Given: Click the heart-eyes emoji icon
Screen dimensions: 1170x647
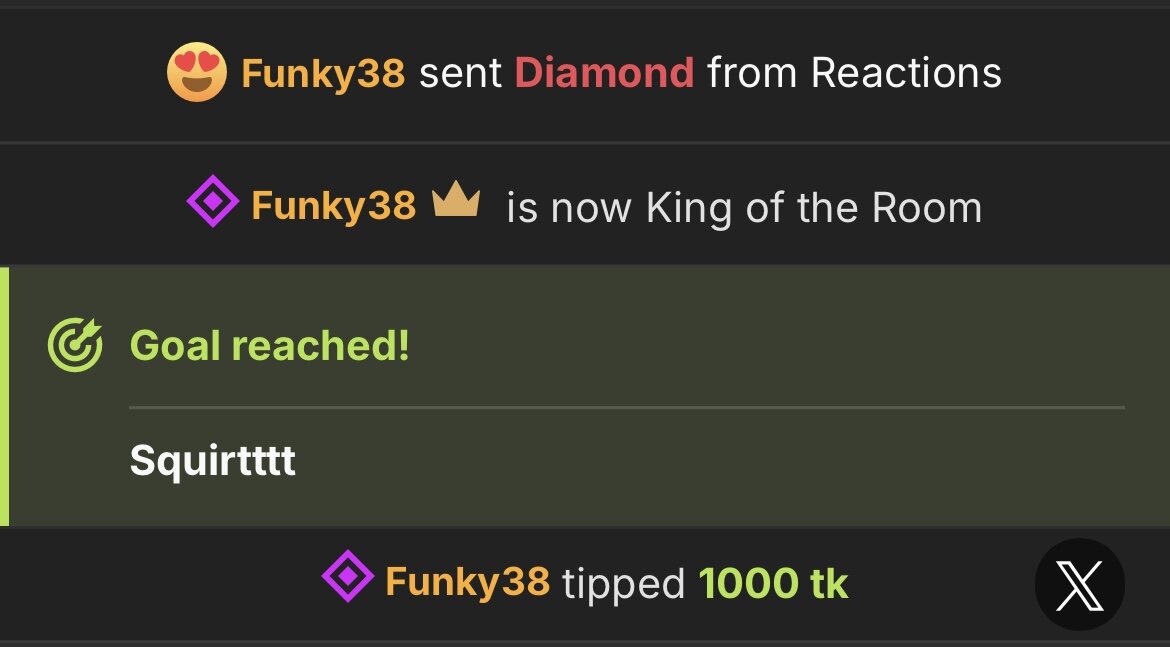Looking at the screenshot, I should [196, 72].
